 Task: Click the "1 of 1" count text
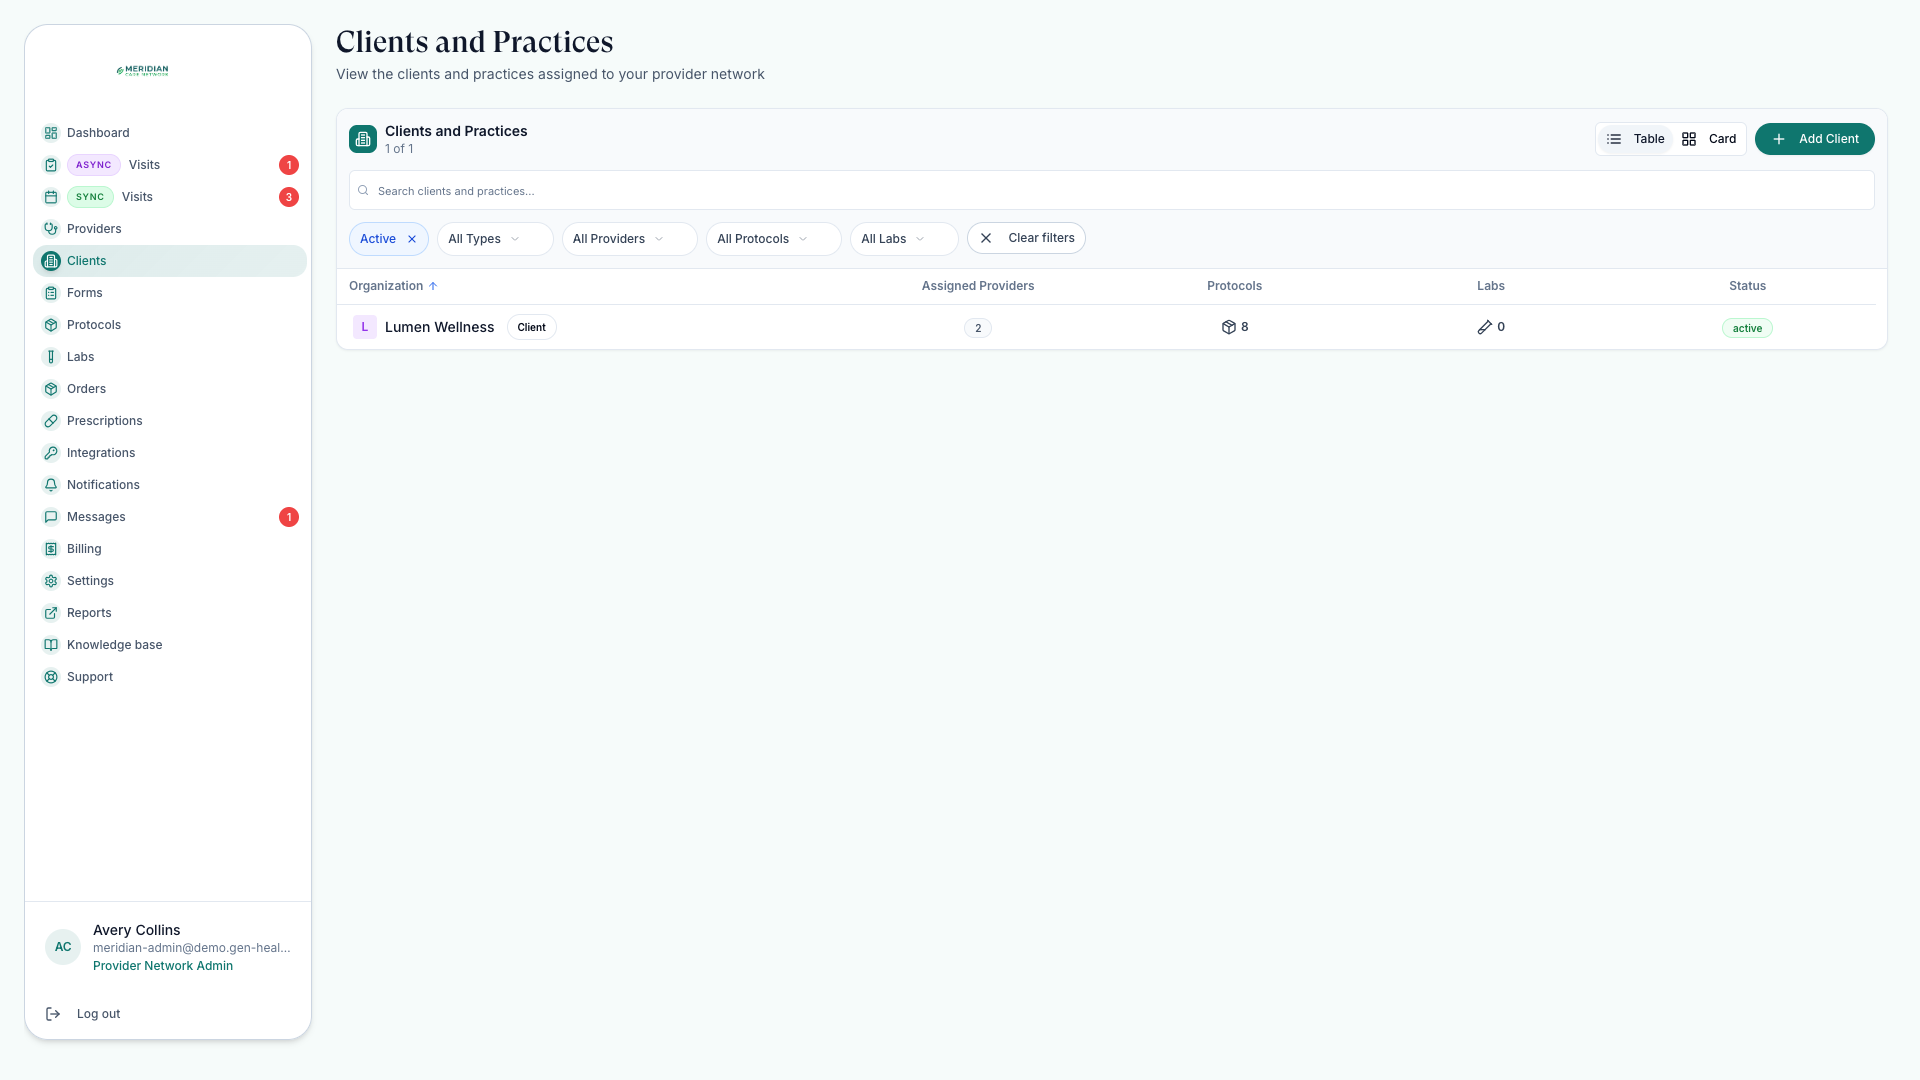click(x=399, y=149)
